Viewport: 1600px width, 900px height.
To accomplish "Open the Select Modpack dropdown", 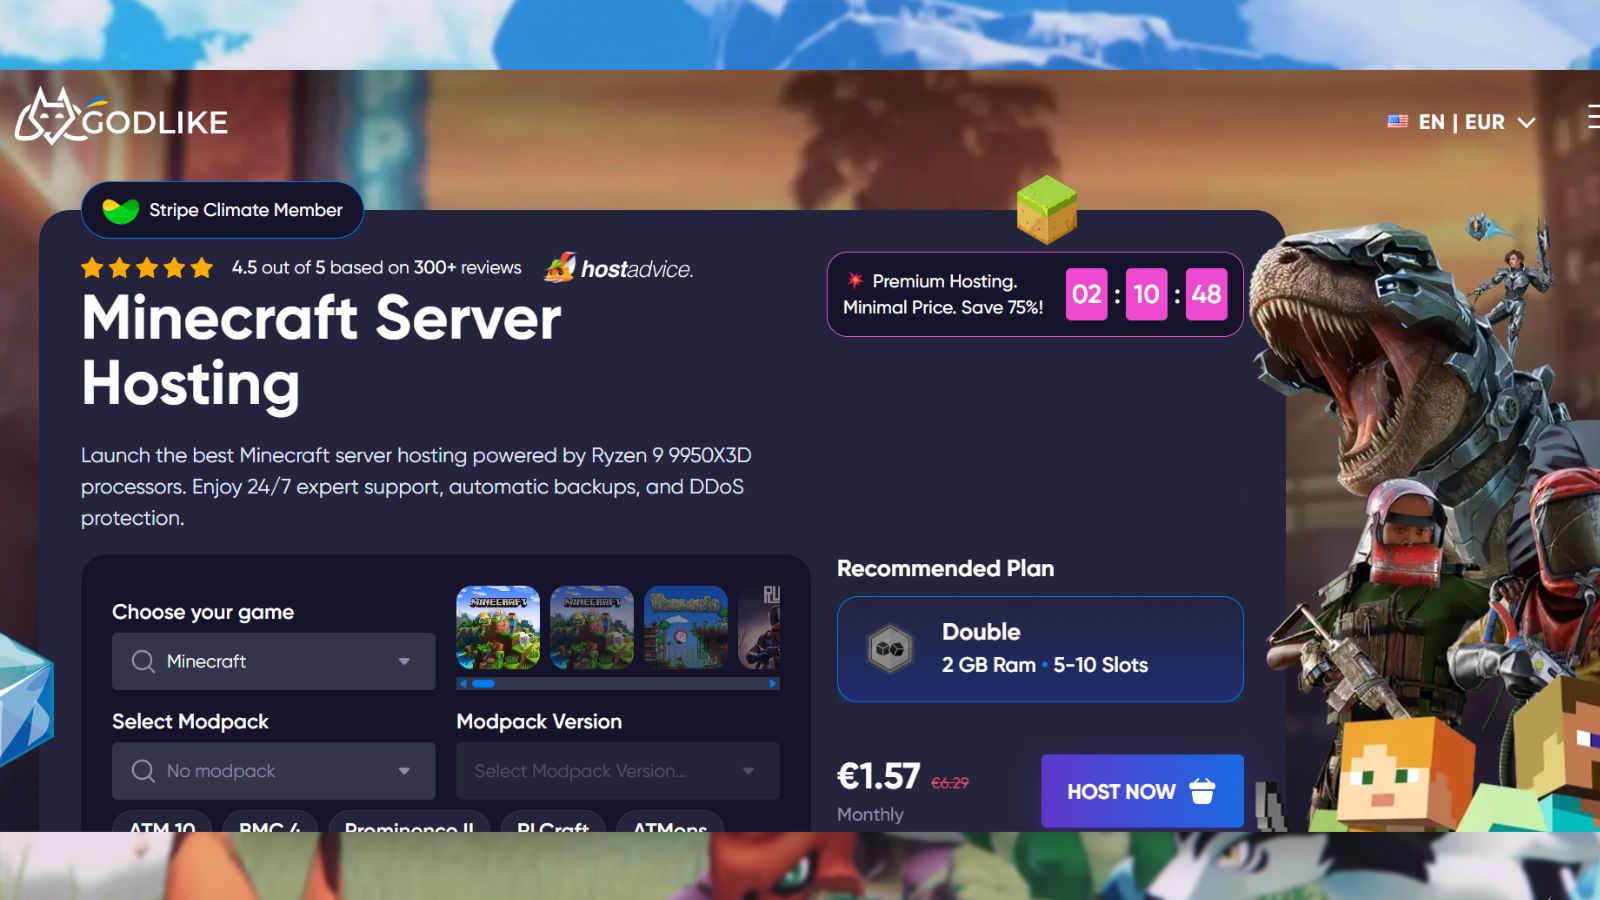I will pos(273,771).
